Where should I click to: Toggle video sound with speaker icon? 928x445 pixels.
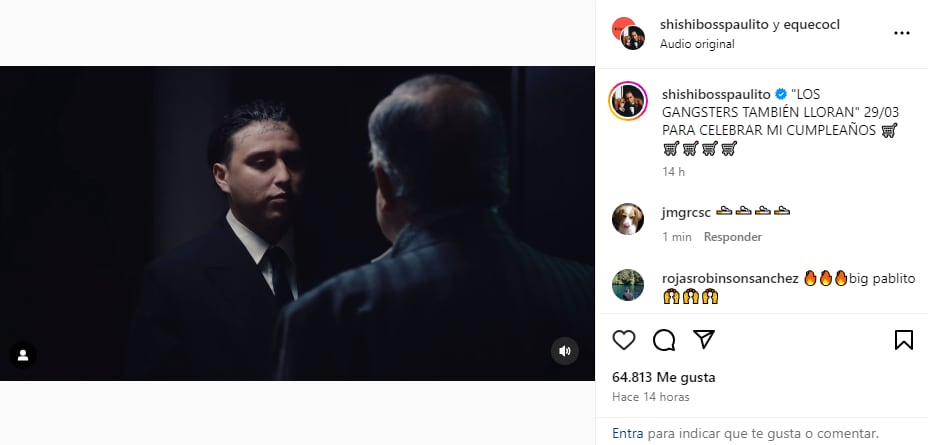click(565, 351)
